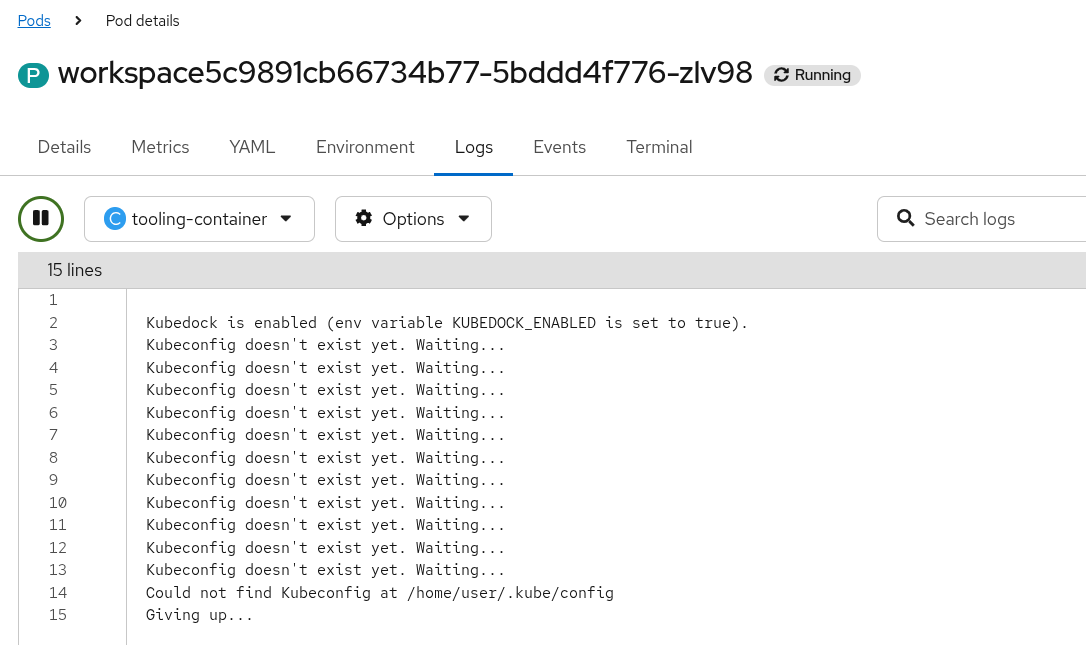Open the Metrics tab

click(160, 147)
